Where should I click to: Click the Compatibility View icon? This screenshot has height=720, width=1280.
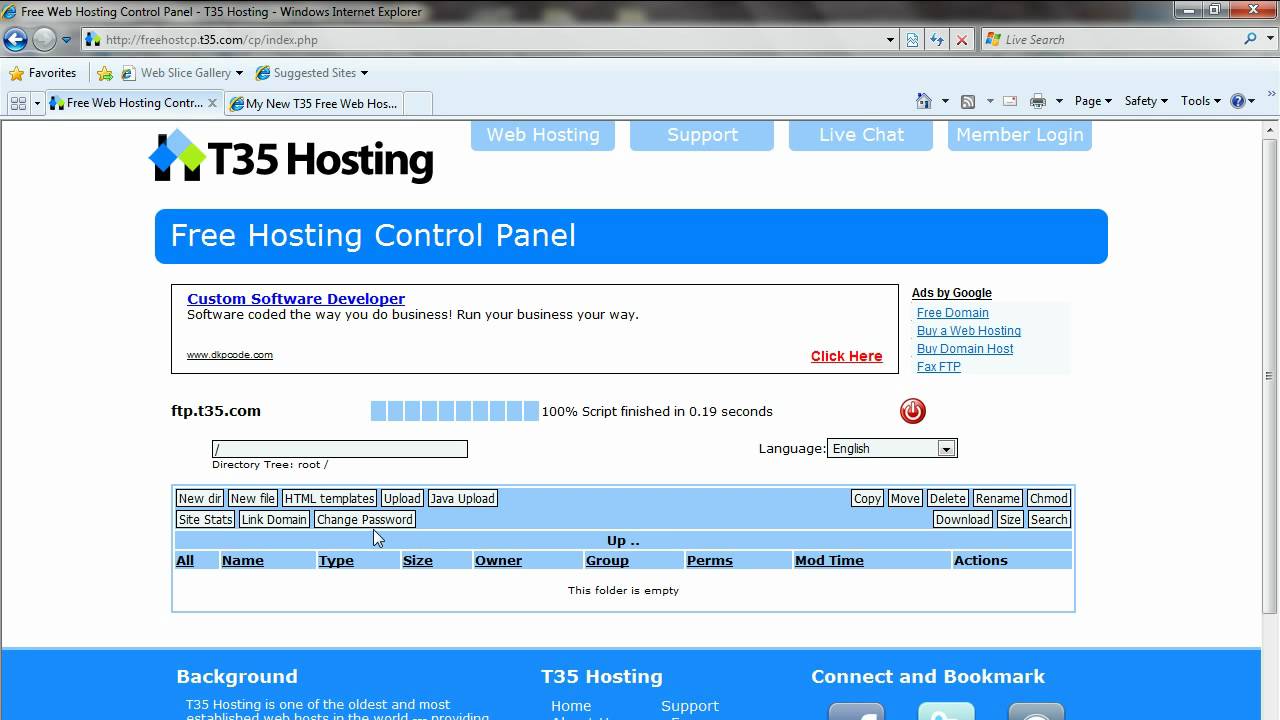coord(913,40)
